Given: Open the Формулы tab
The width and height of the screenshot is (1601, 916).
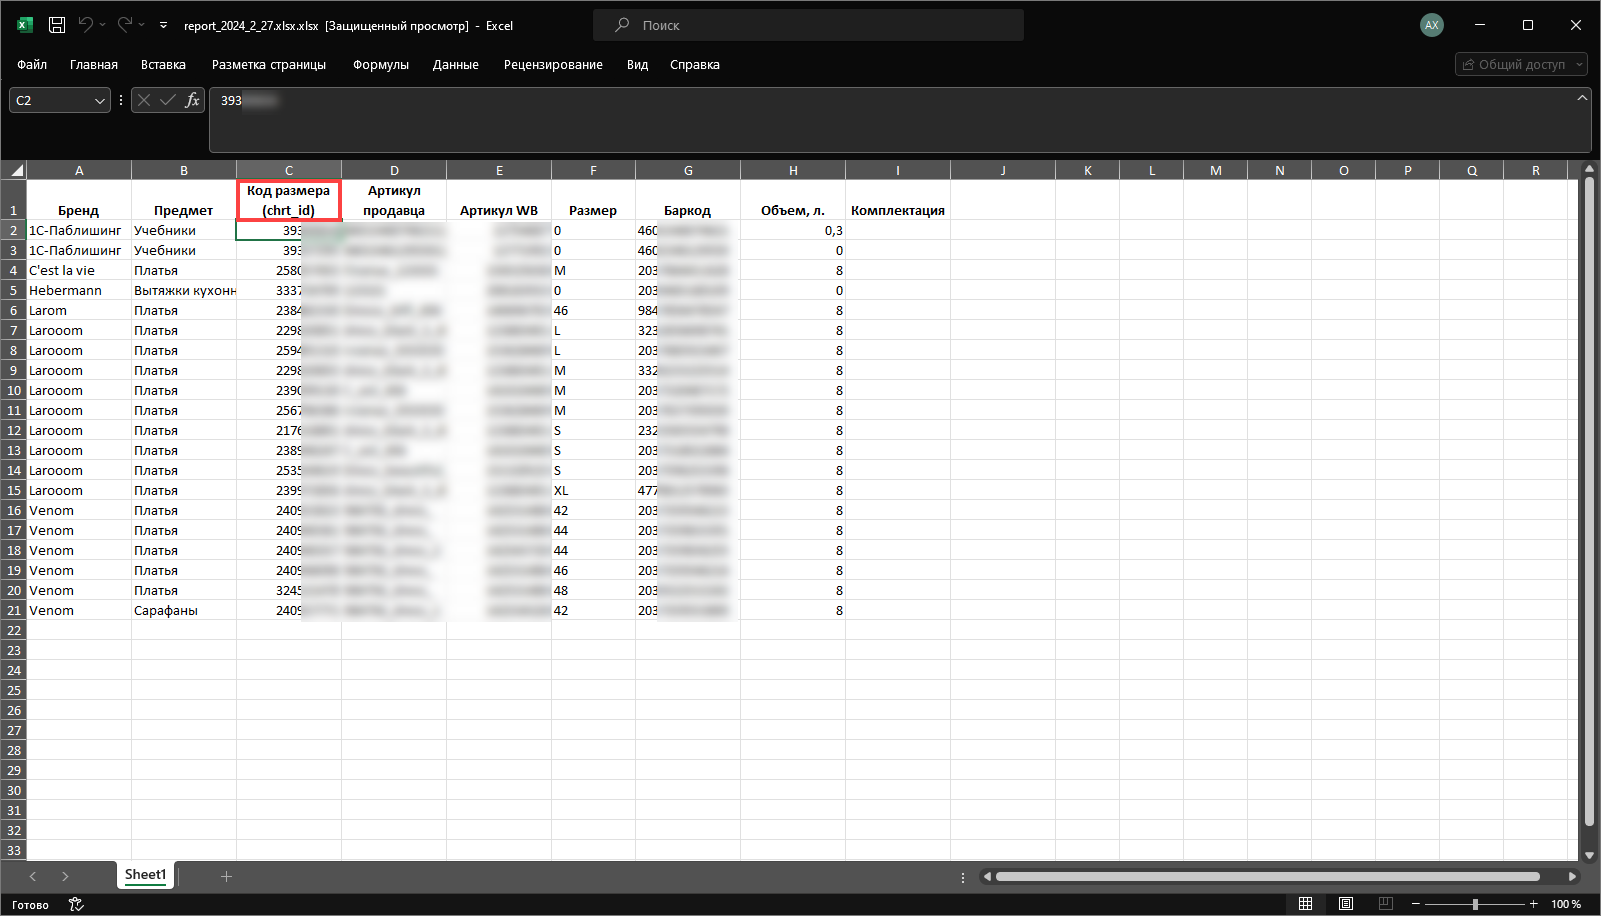Looking at the screenshot, I should coord(381,65).
